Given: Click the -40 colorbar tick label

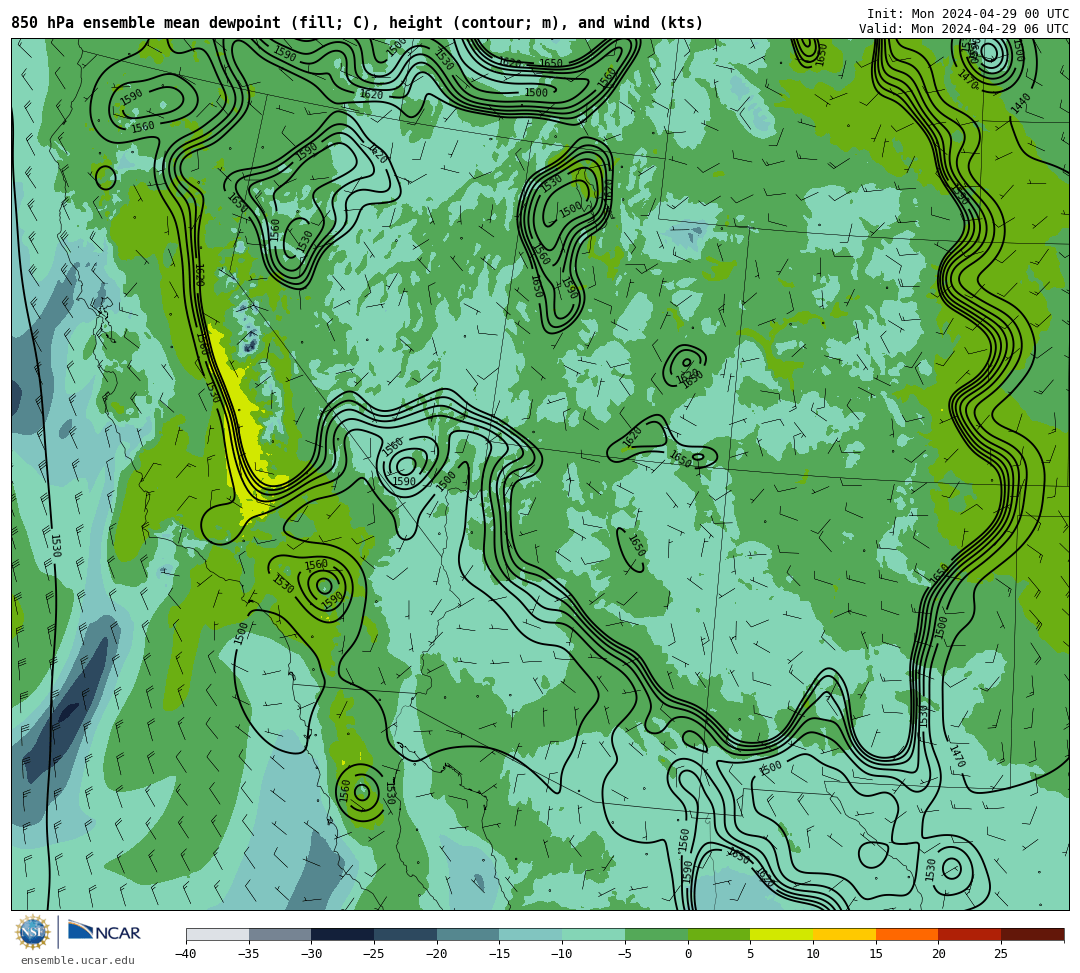Looking at the screenshot, I should coord(185,954).
